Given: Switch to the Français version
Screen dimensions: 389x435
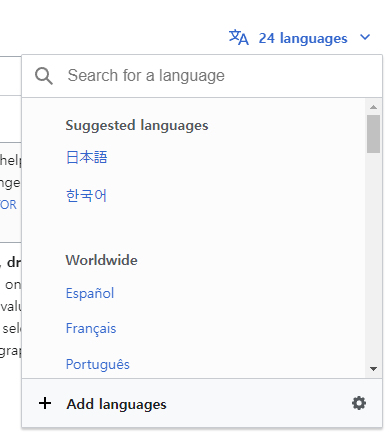Looking at the screenshot, I should tap(91, 329).
